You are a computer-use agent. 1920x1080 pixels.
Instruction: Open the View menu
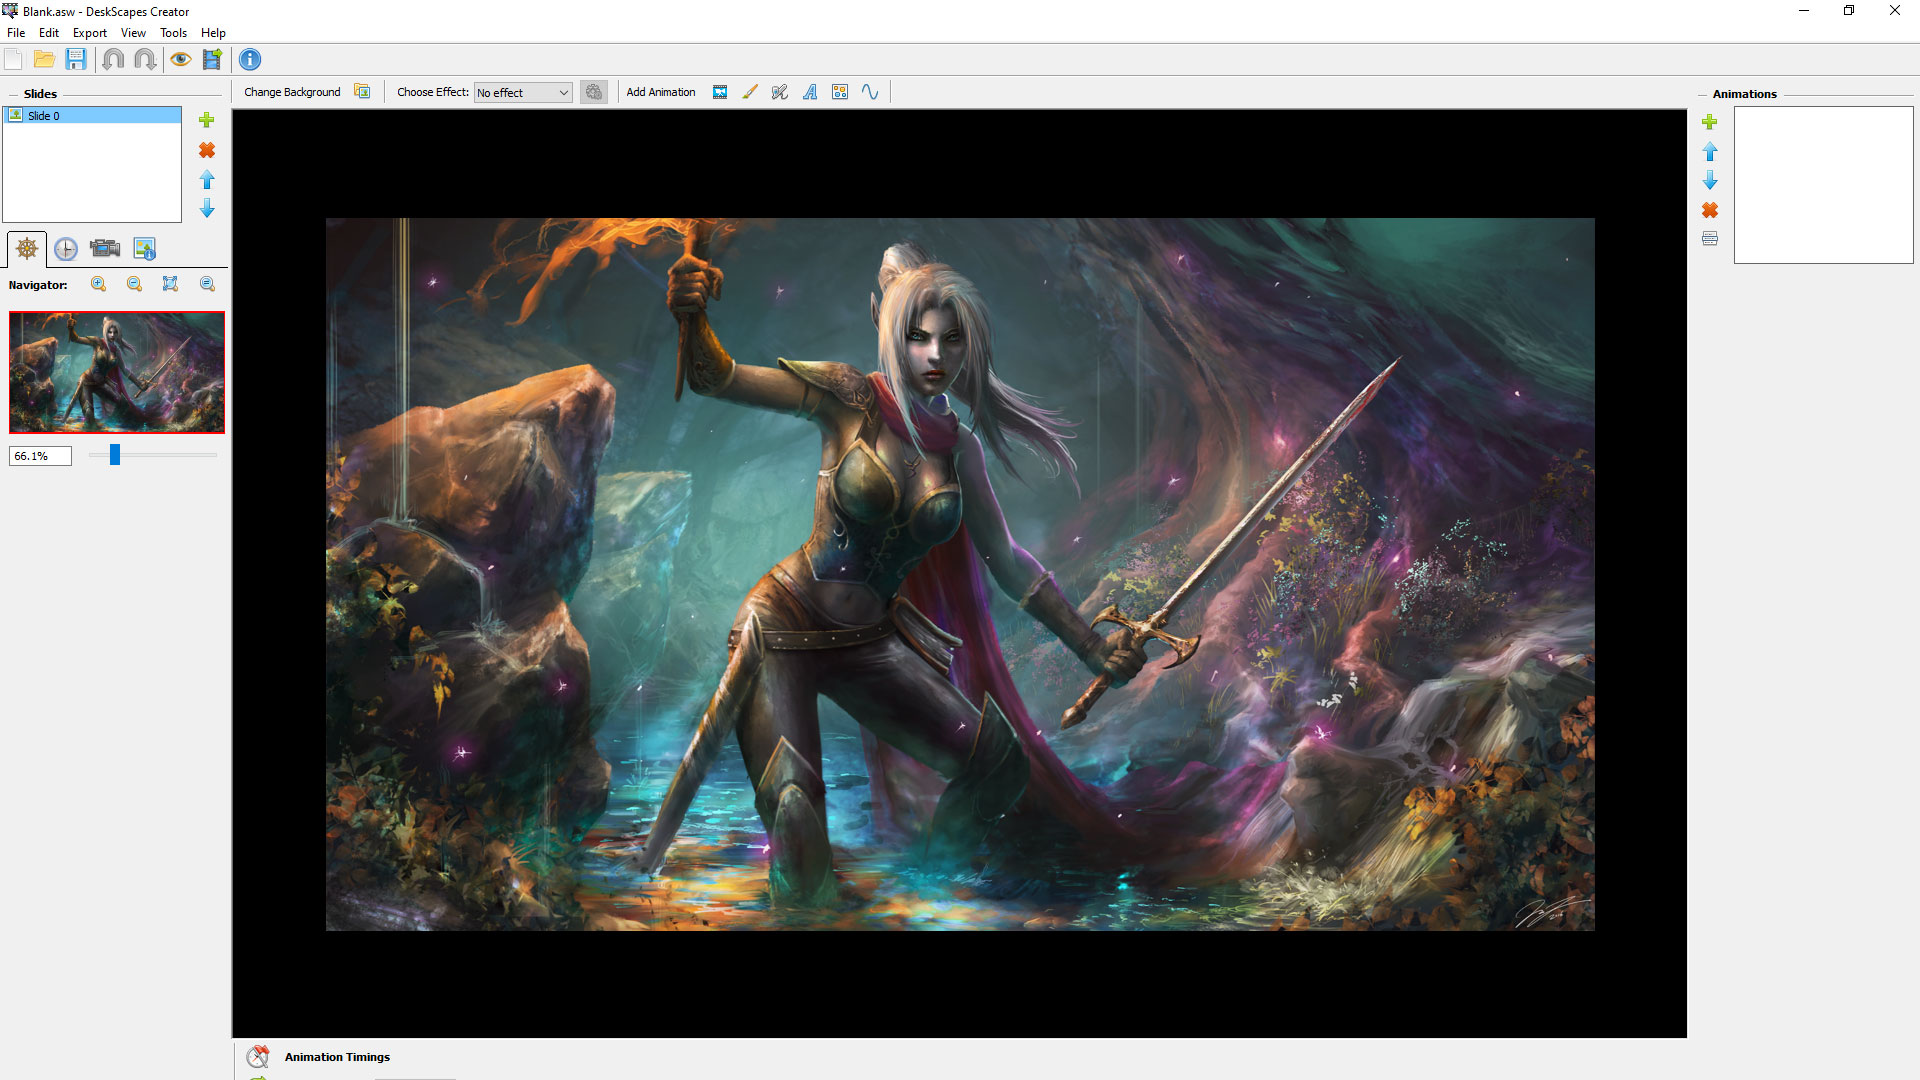coord(133,33)
